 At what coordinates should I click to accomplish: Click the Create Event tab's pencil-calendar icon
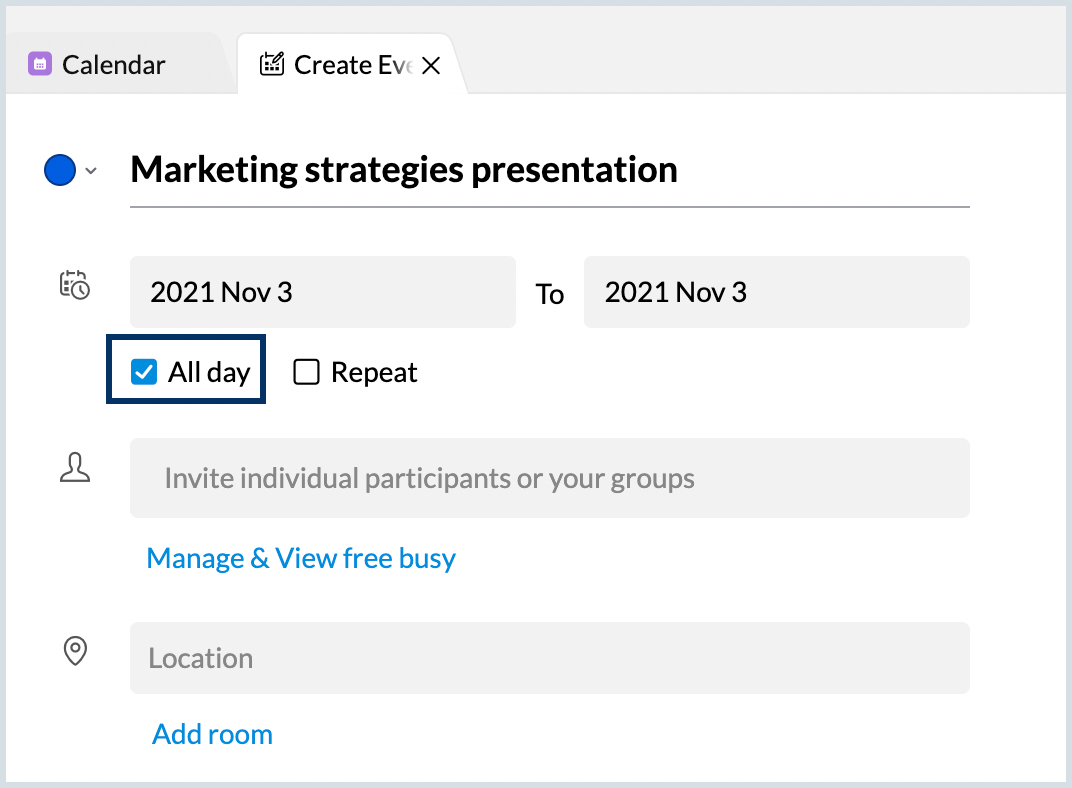click(271, 65)
